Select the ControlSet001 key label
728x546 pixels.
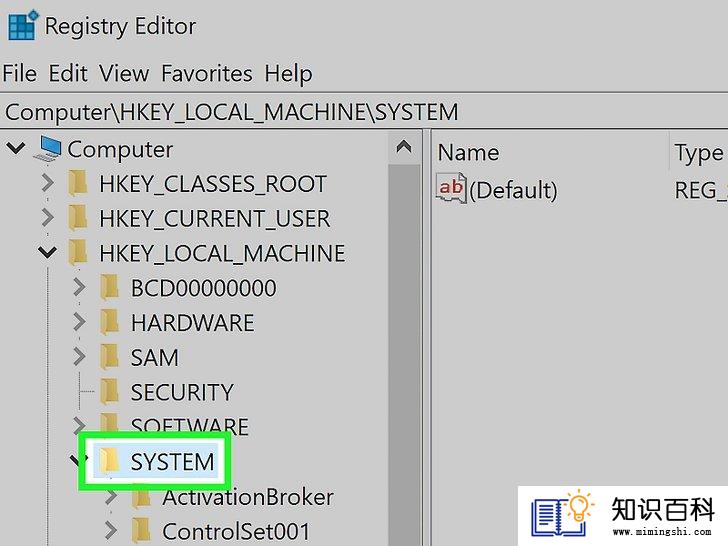[x=236, y=532]
